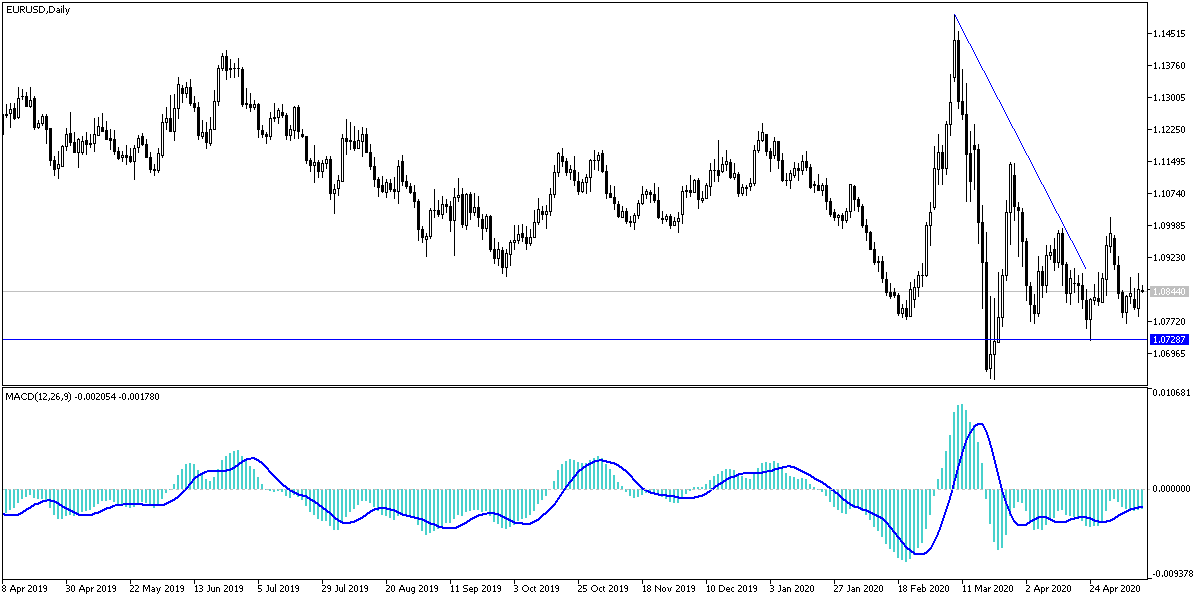Select the divider between chart and MACD panes
The image size is (1200, 600).
(600, 385)
